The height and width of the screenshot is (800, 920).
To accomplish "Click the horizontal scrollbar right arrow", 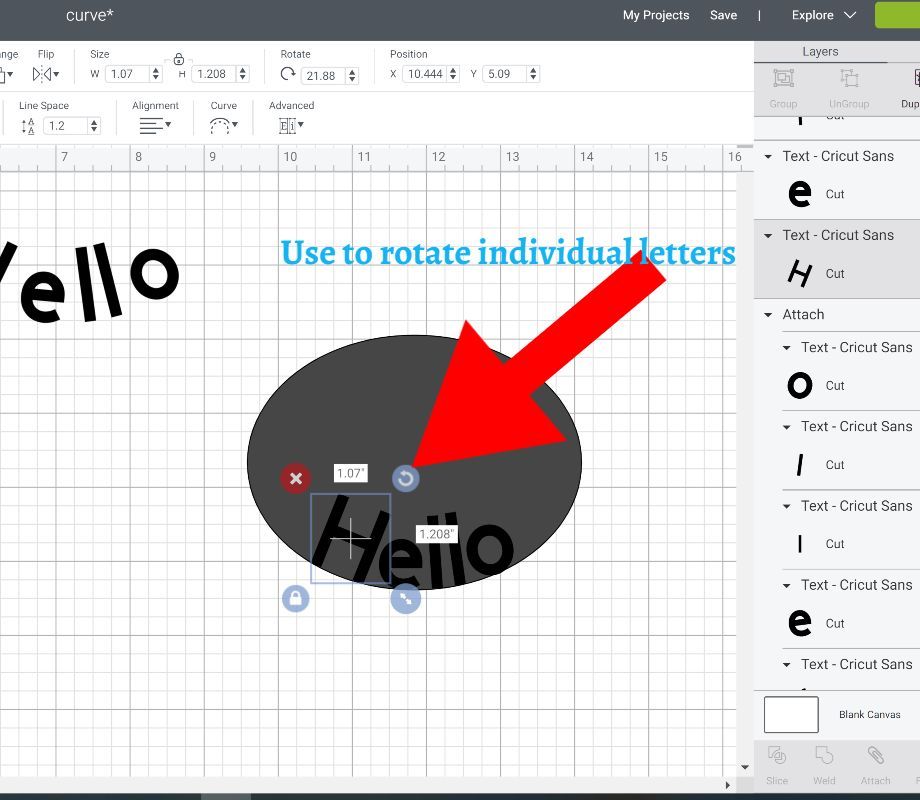I will (728, 785).
